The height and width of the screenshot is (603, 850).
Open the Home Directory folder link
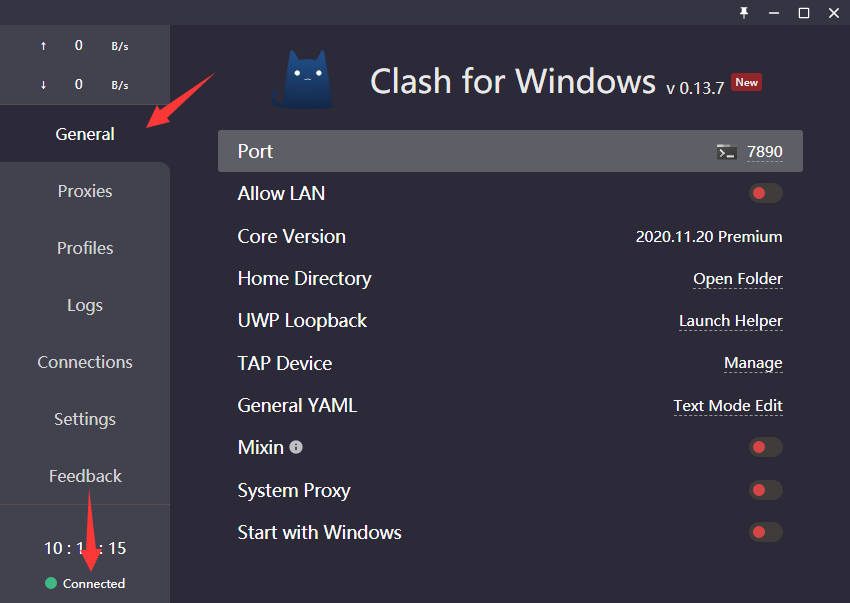tap(738, 279)
